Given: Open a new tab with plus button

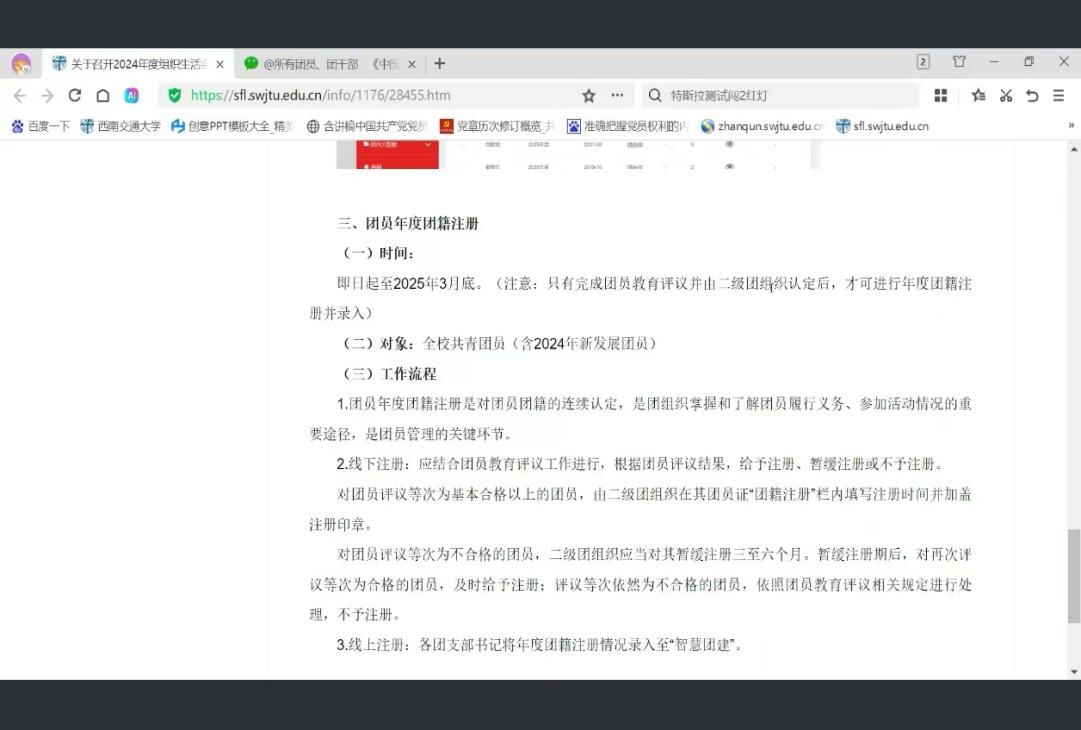Looking at the screenshot, I should tap(439, 64).
